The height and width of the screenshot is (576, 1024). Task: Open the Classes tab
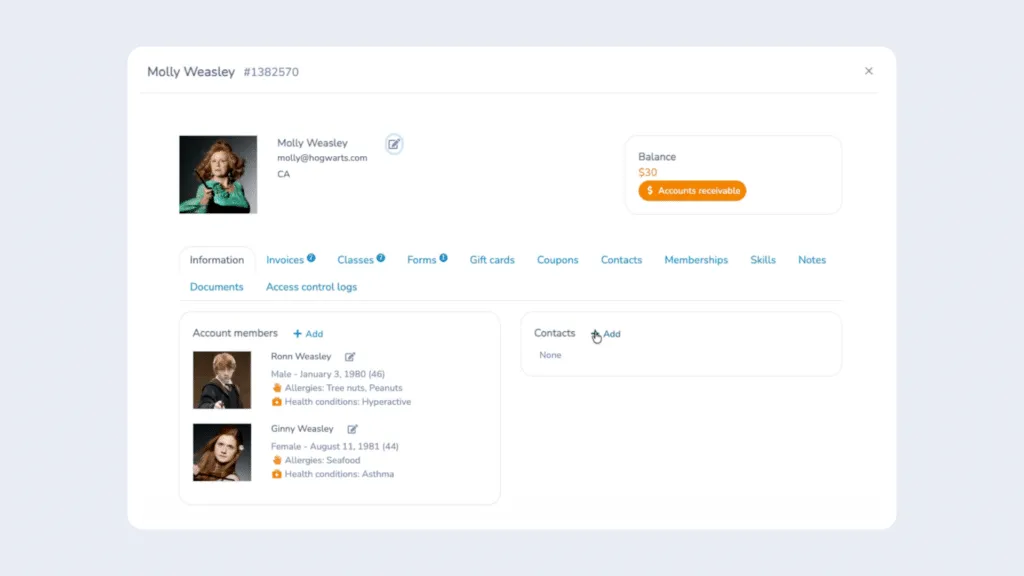coord(355,260)
